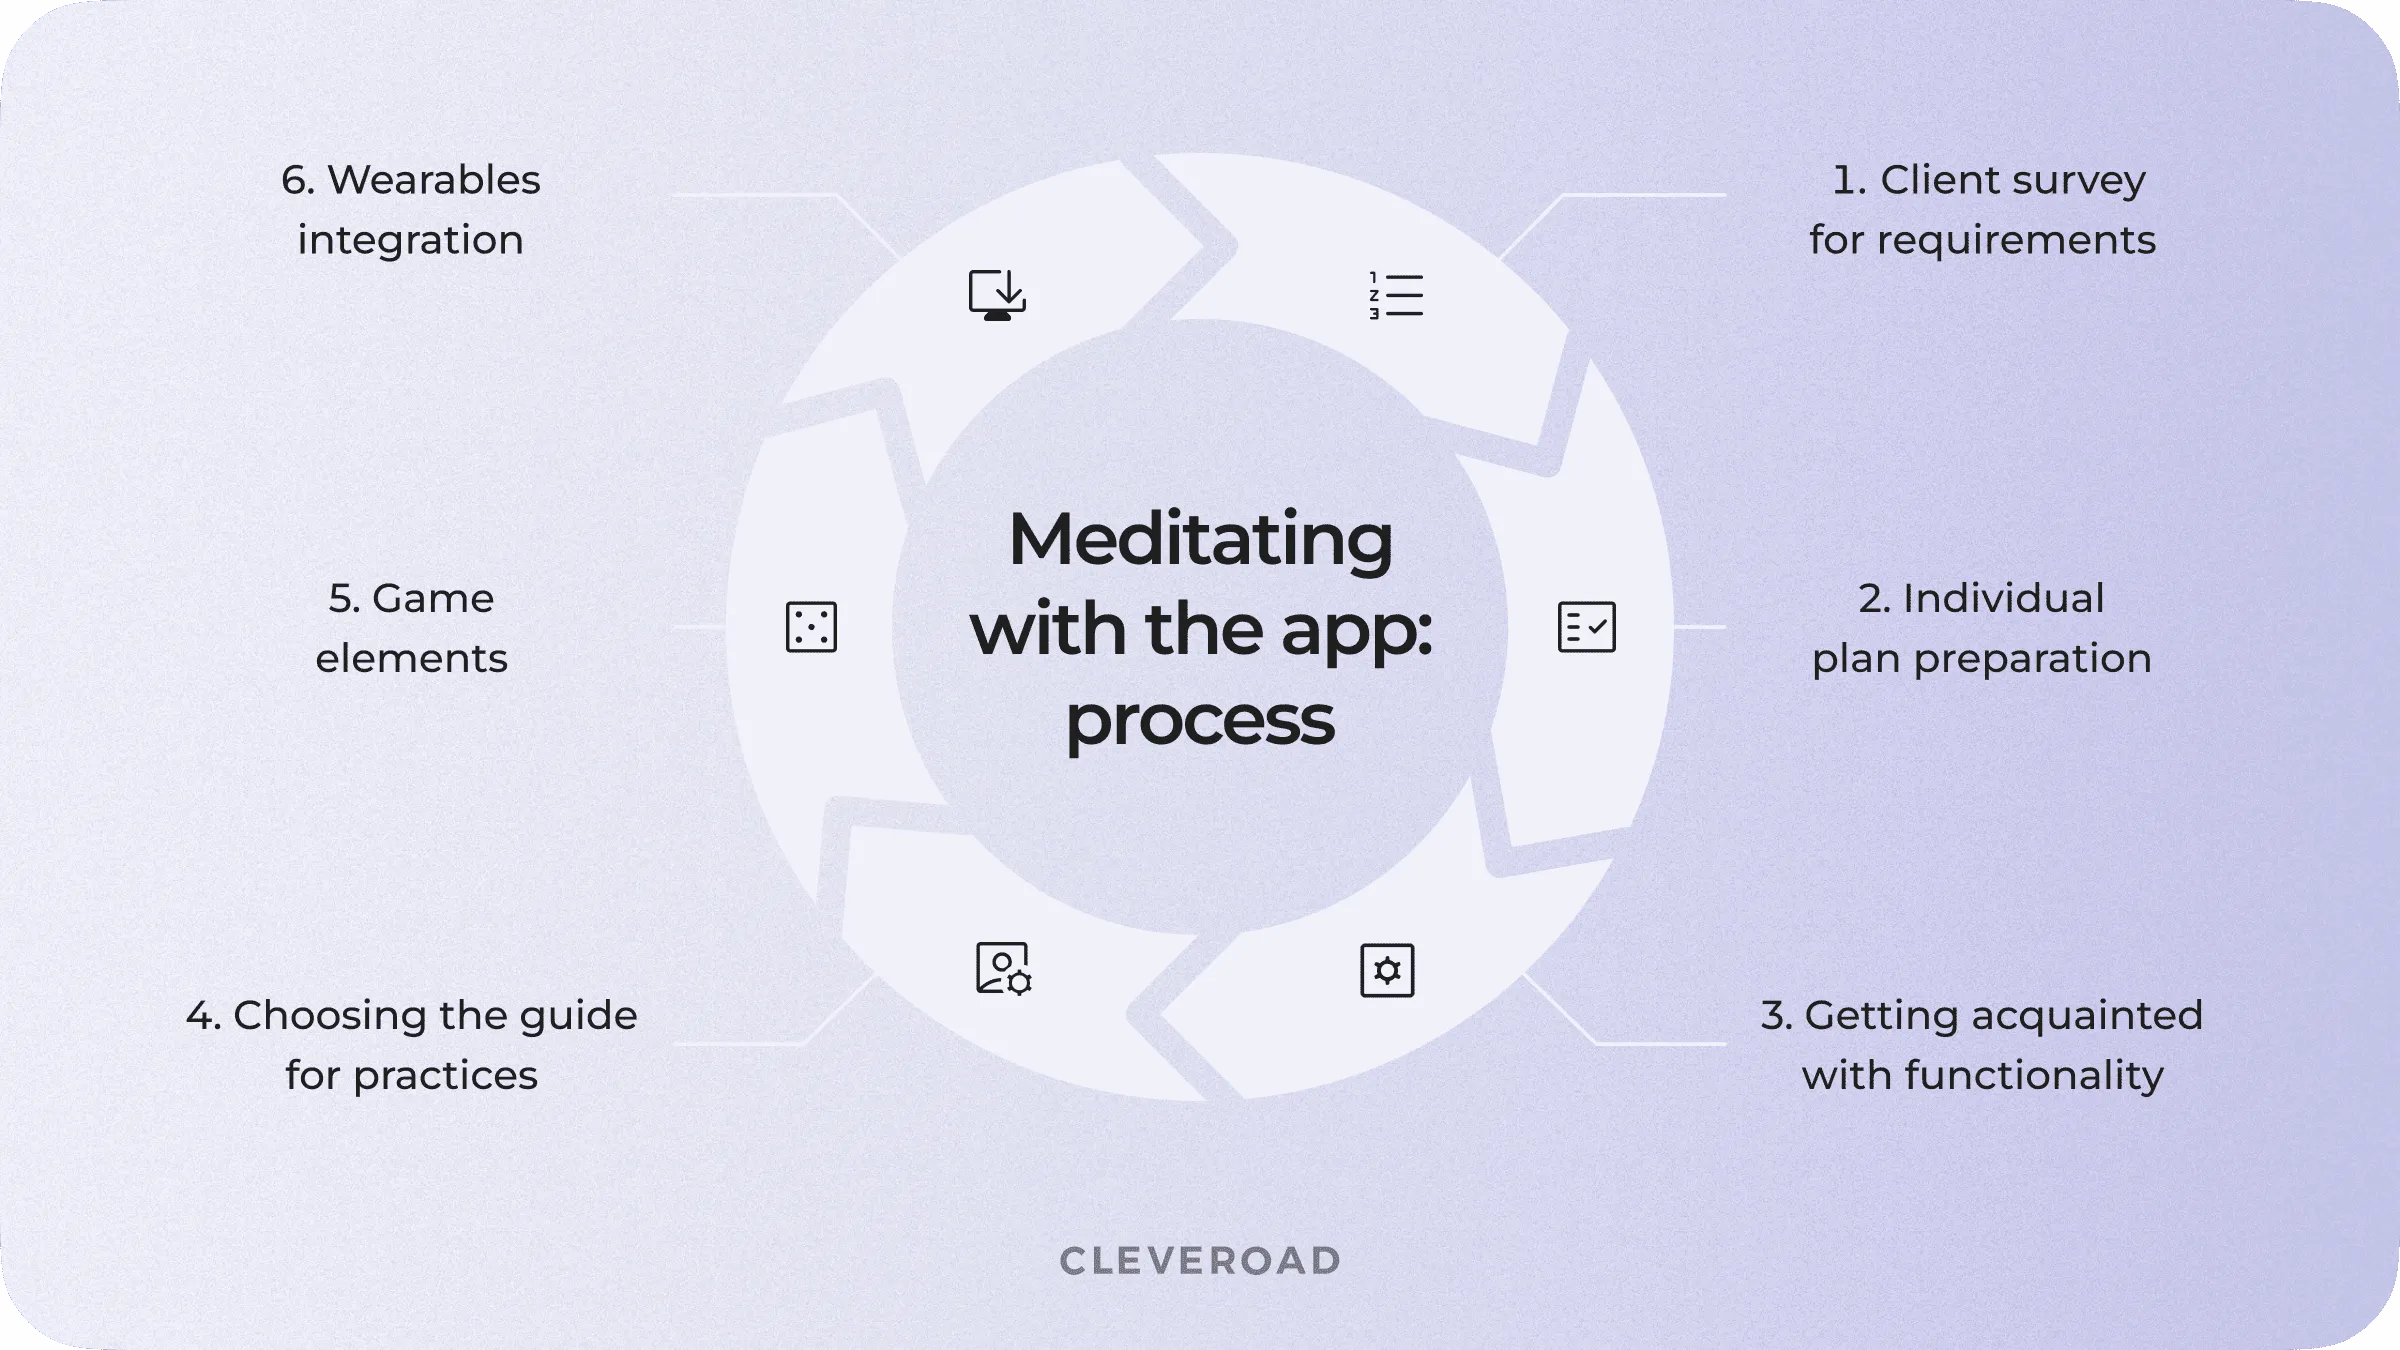The image size is (2400, 1350).
Task: Click the wearables integration icon
Action: [x=996, y=293]
